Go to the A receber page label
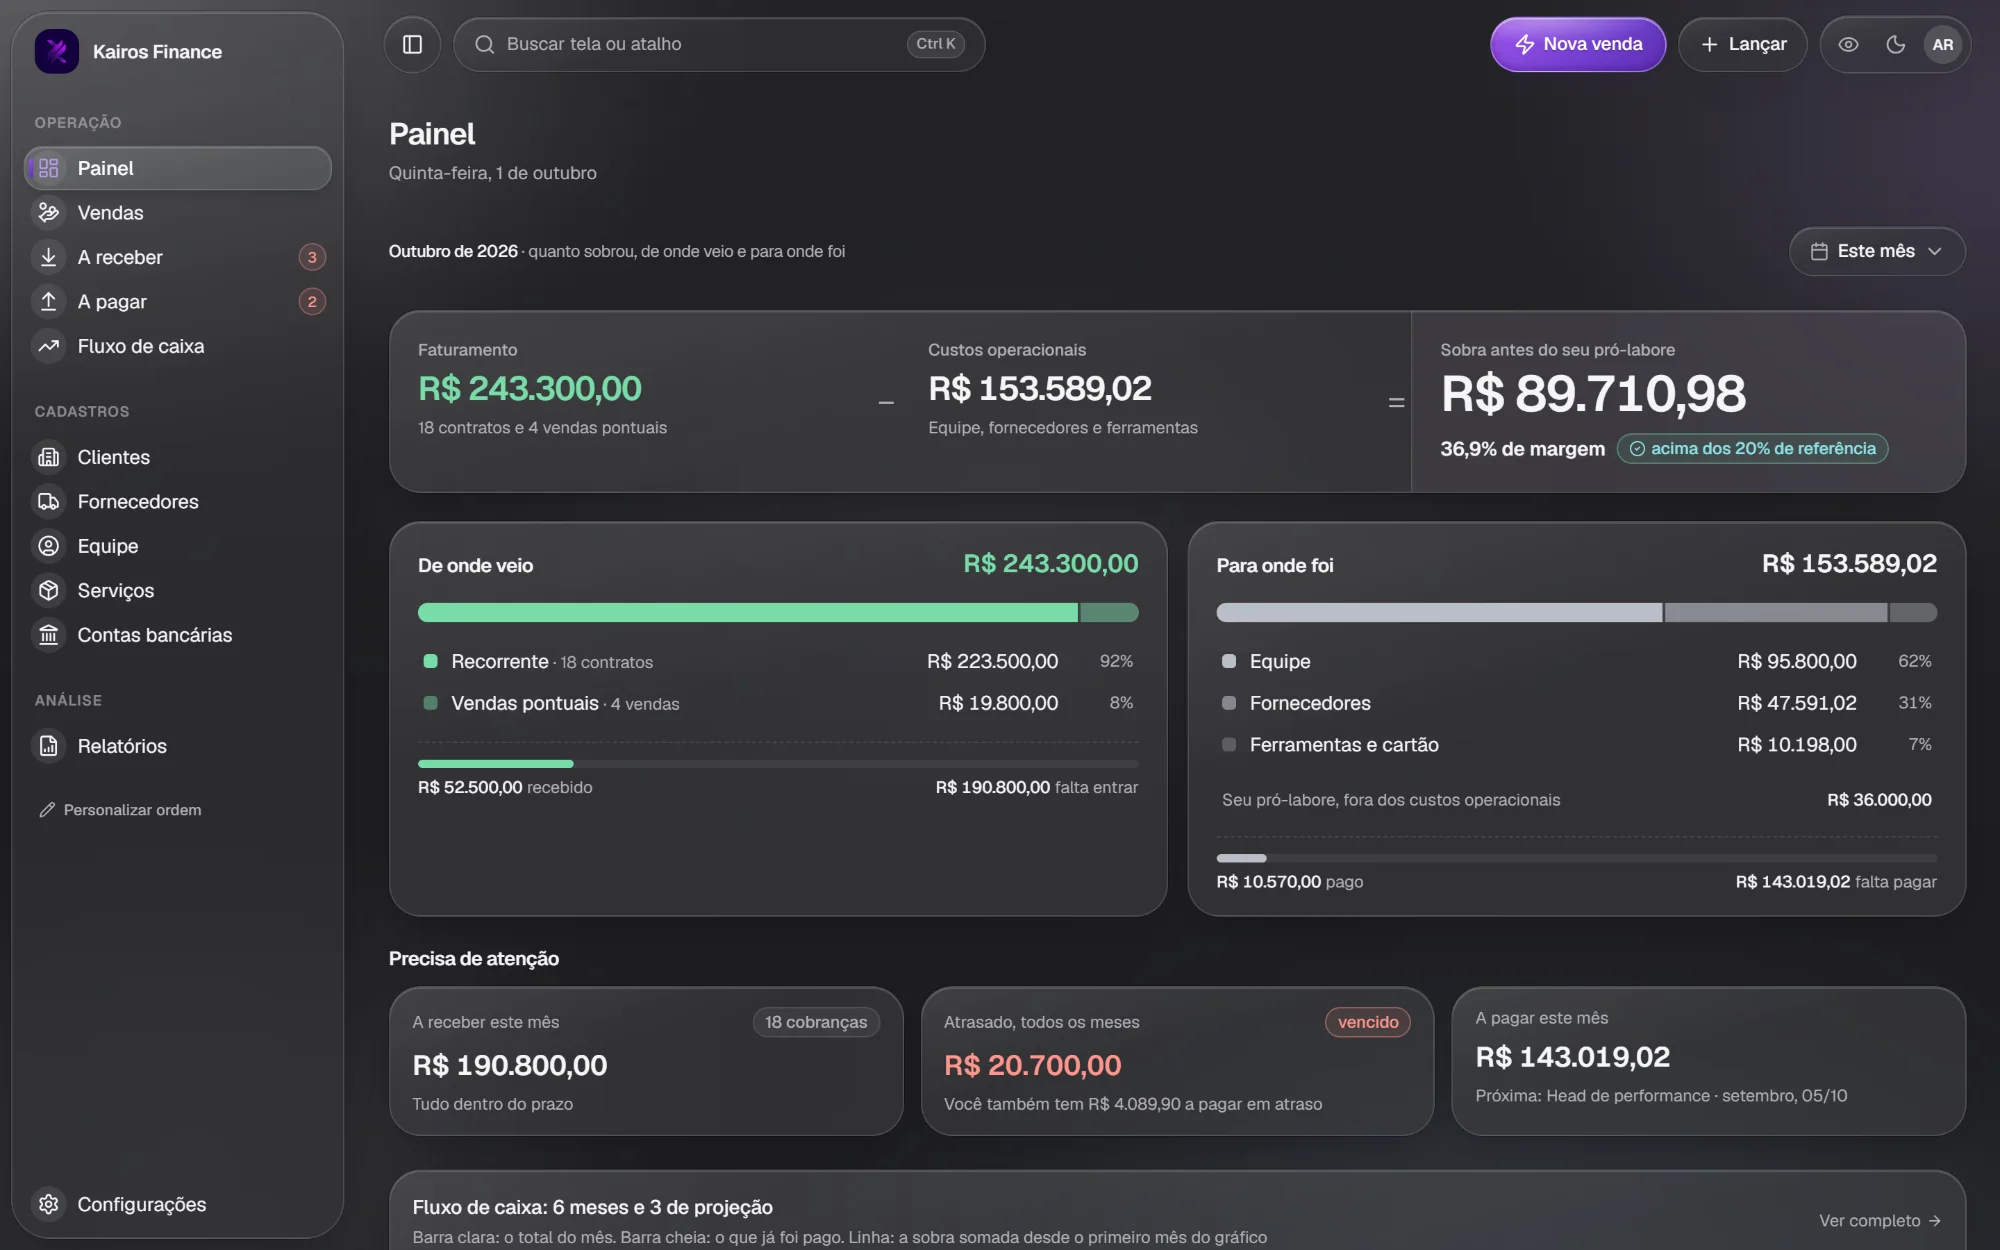 pyautogui.click(x=120, y=257)
